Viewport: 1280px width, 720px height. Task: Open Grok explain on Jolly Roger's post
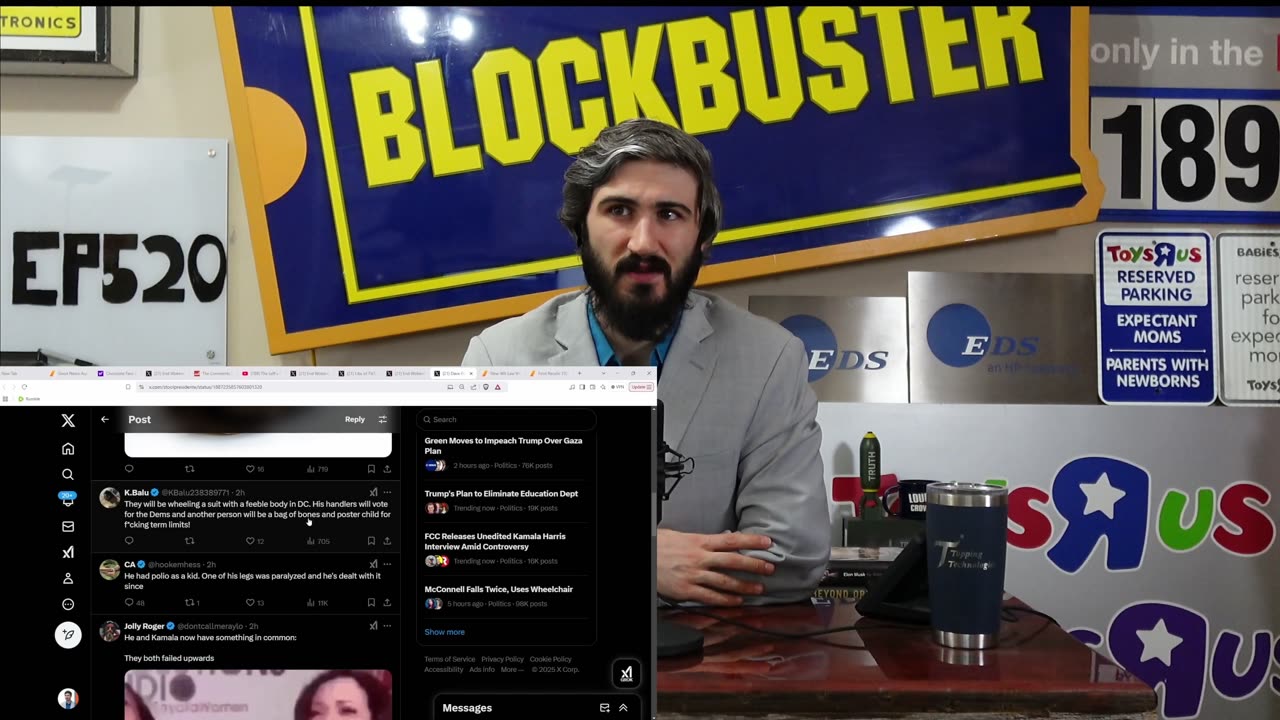[373, 626]
